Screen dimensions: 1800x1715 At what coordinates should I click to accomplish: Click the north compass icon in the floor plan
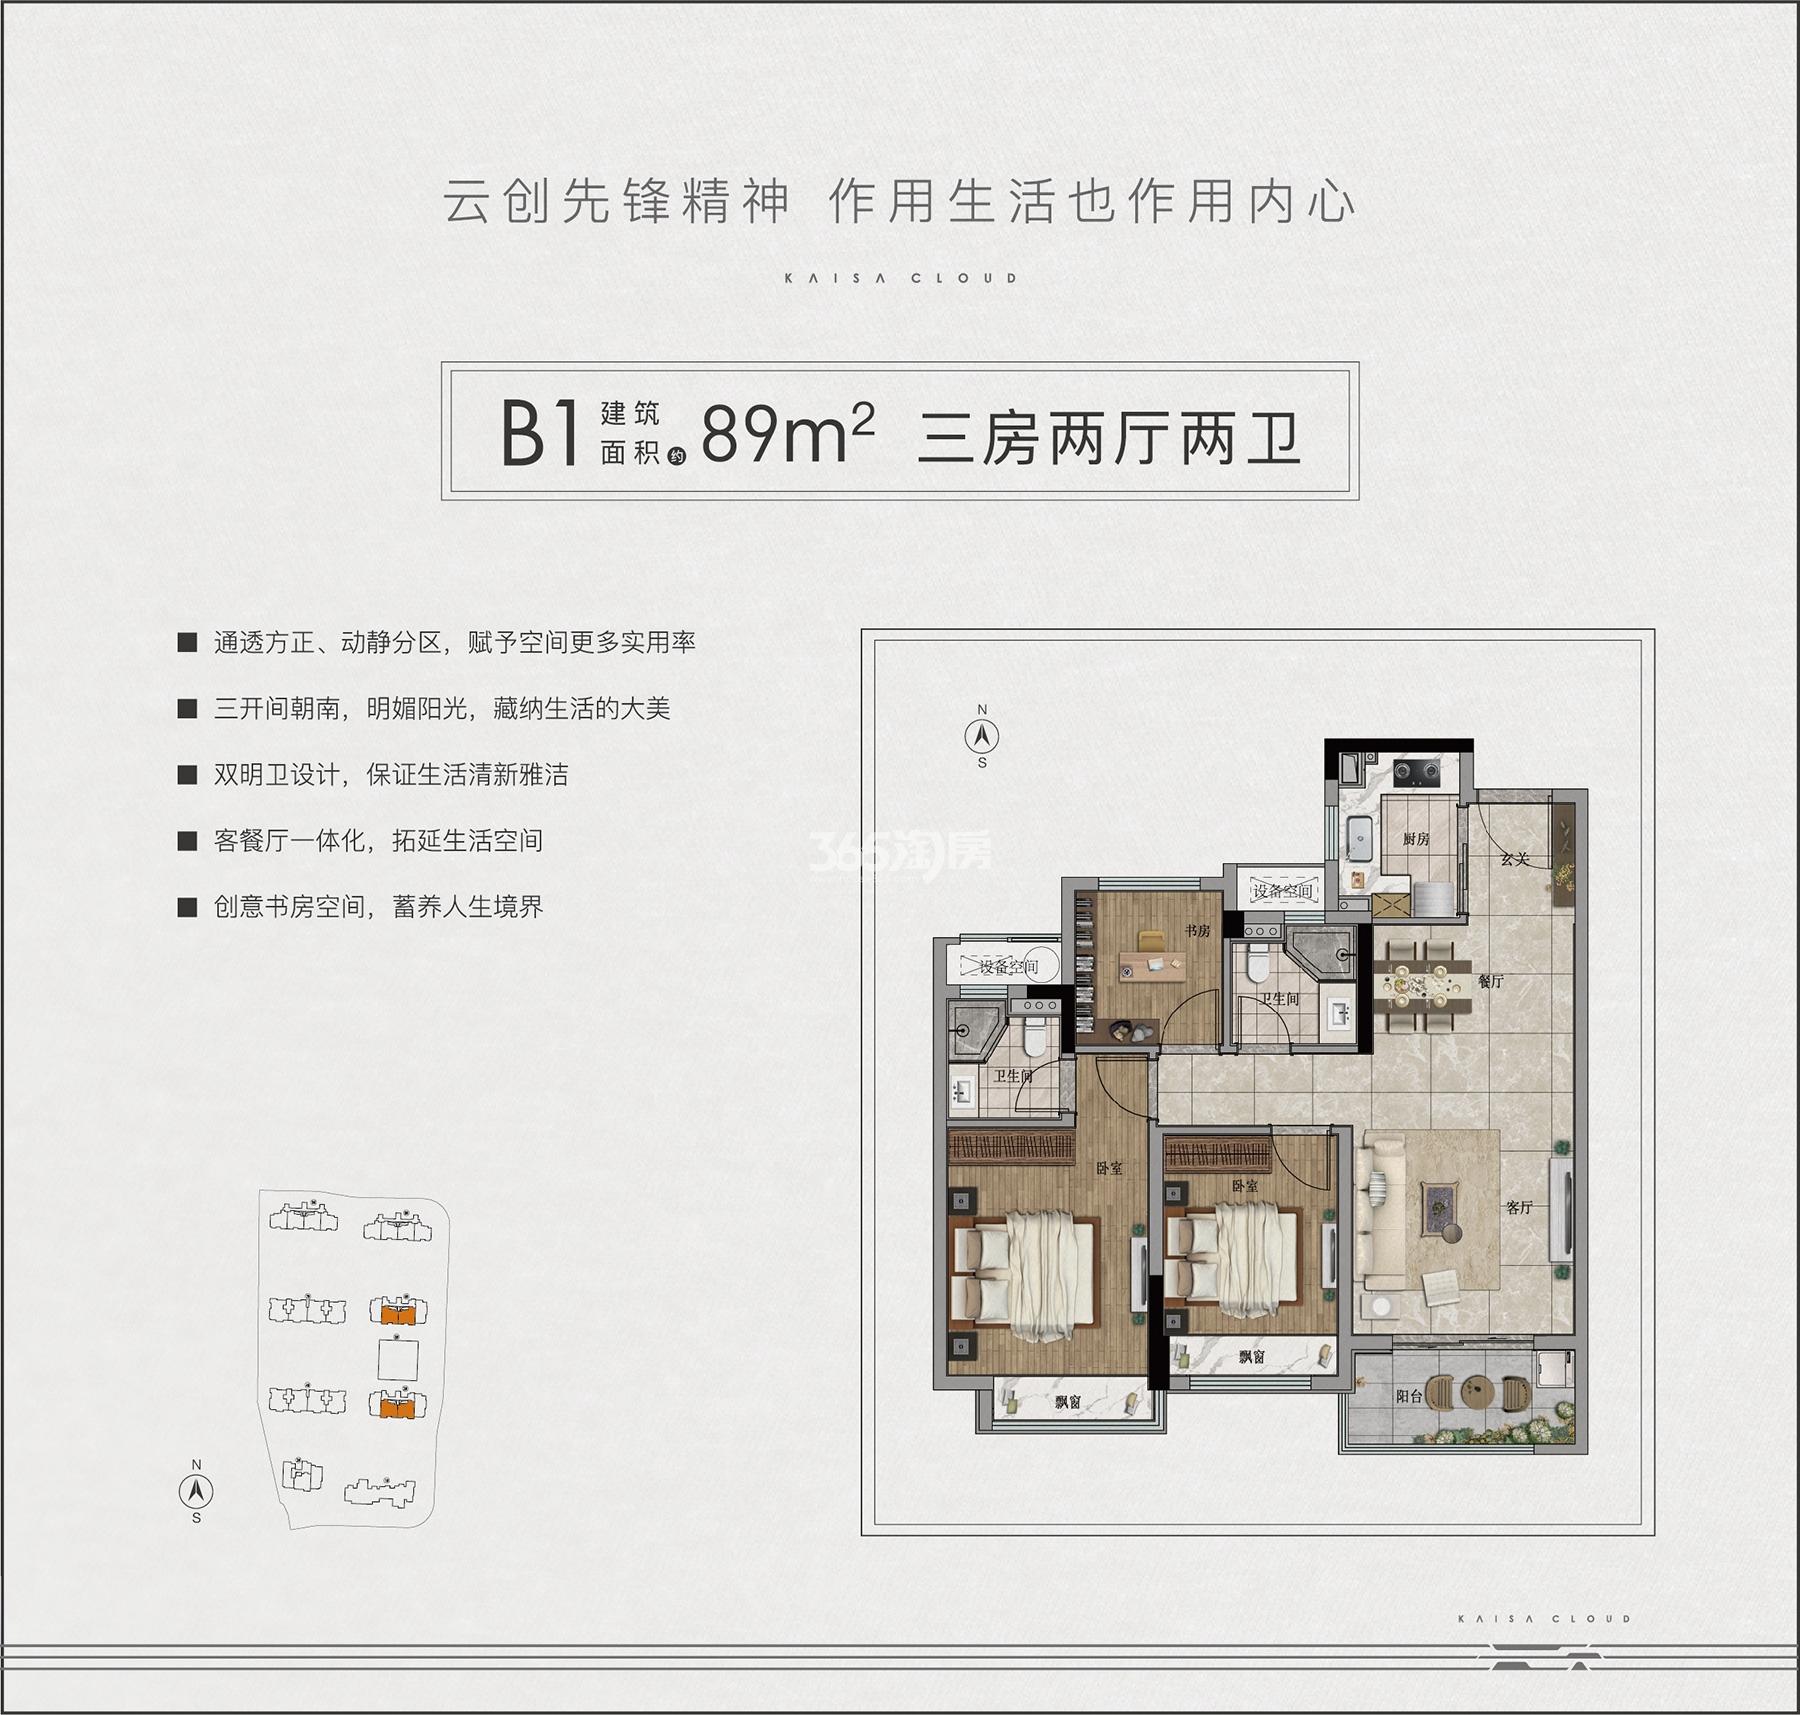click(982, 737)
